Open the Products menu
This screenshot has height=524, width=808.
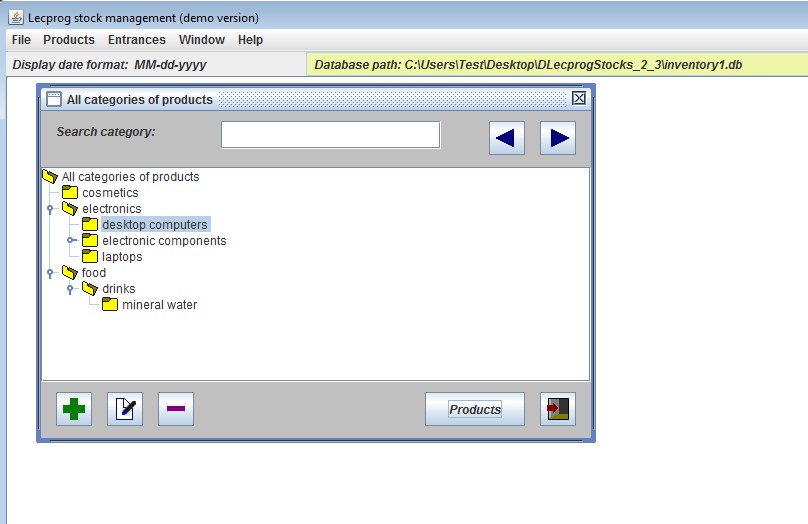(x=69, y=40)
